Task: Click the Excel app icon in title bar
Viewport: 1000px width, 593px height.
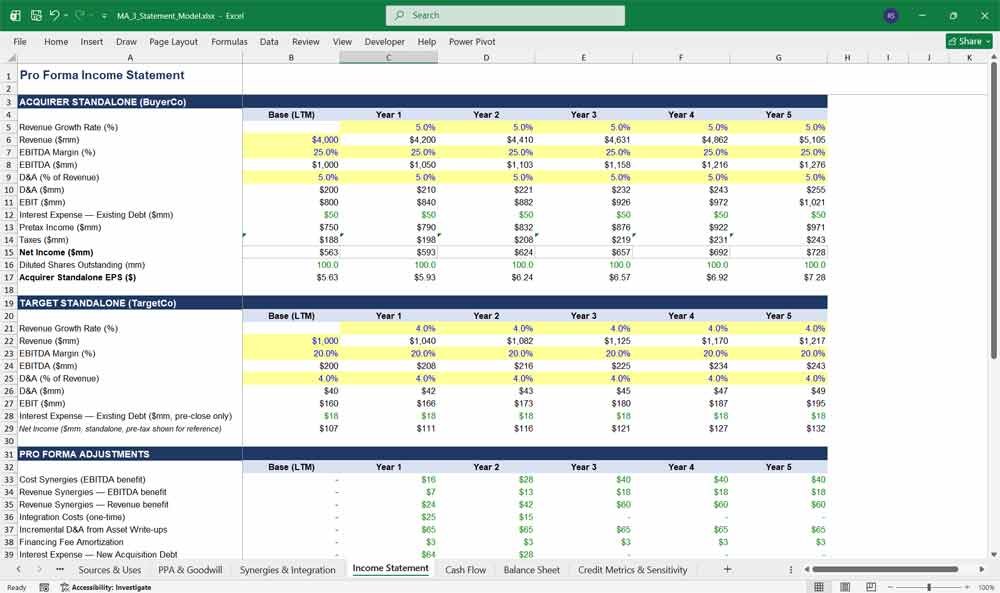Action: [15, 15]
